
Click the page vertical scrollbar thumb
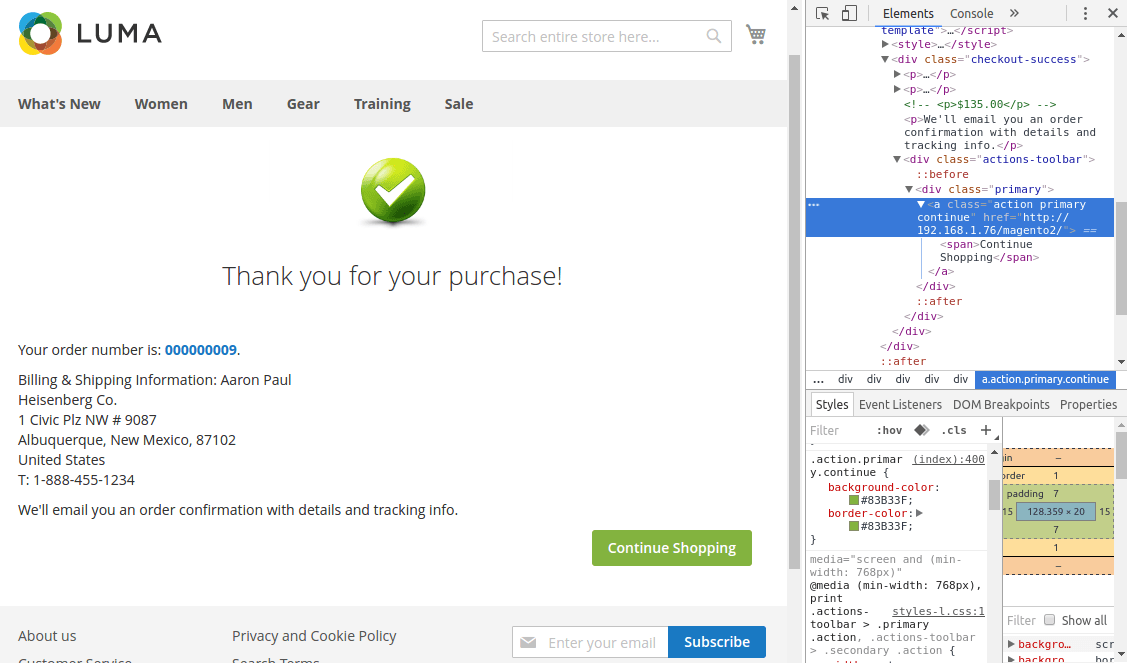(794, 311)
